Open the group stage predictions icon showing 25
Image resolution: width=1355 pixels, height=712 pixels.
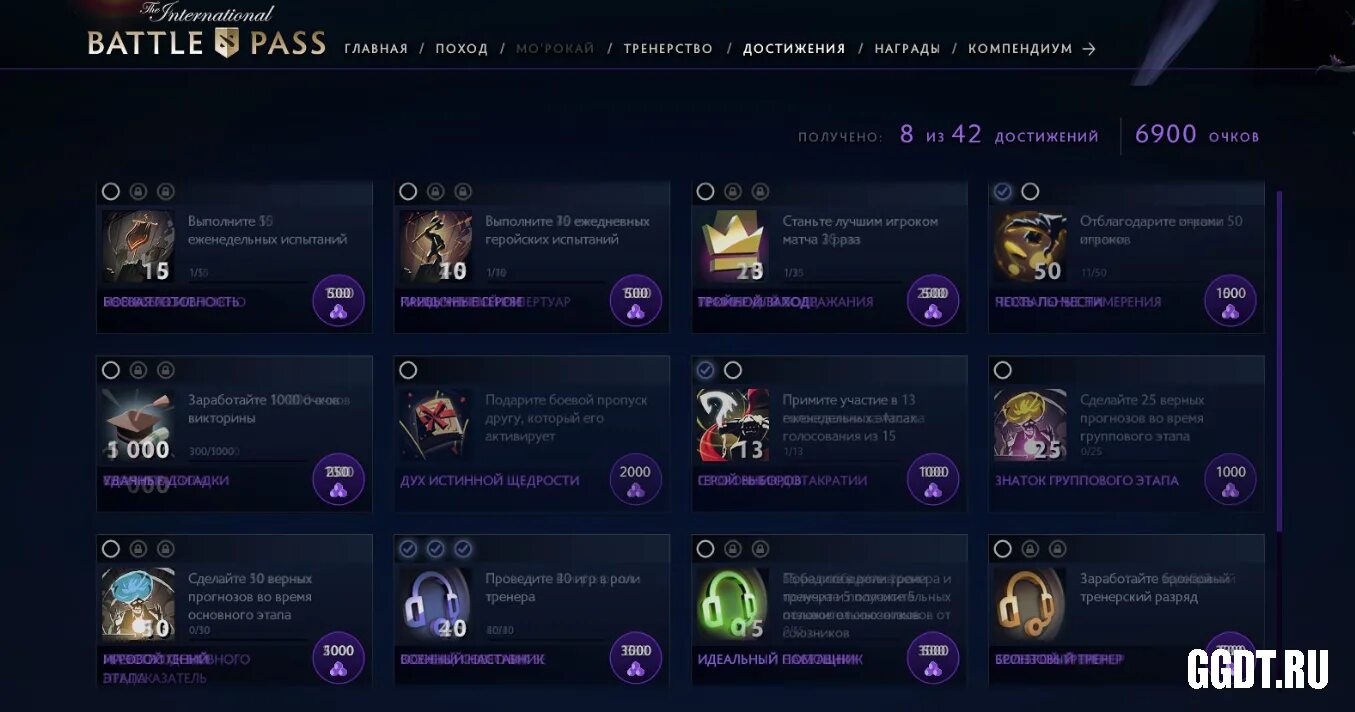tap(1030, 425)
